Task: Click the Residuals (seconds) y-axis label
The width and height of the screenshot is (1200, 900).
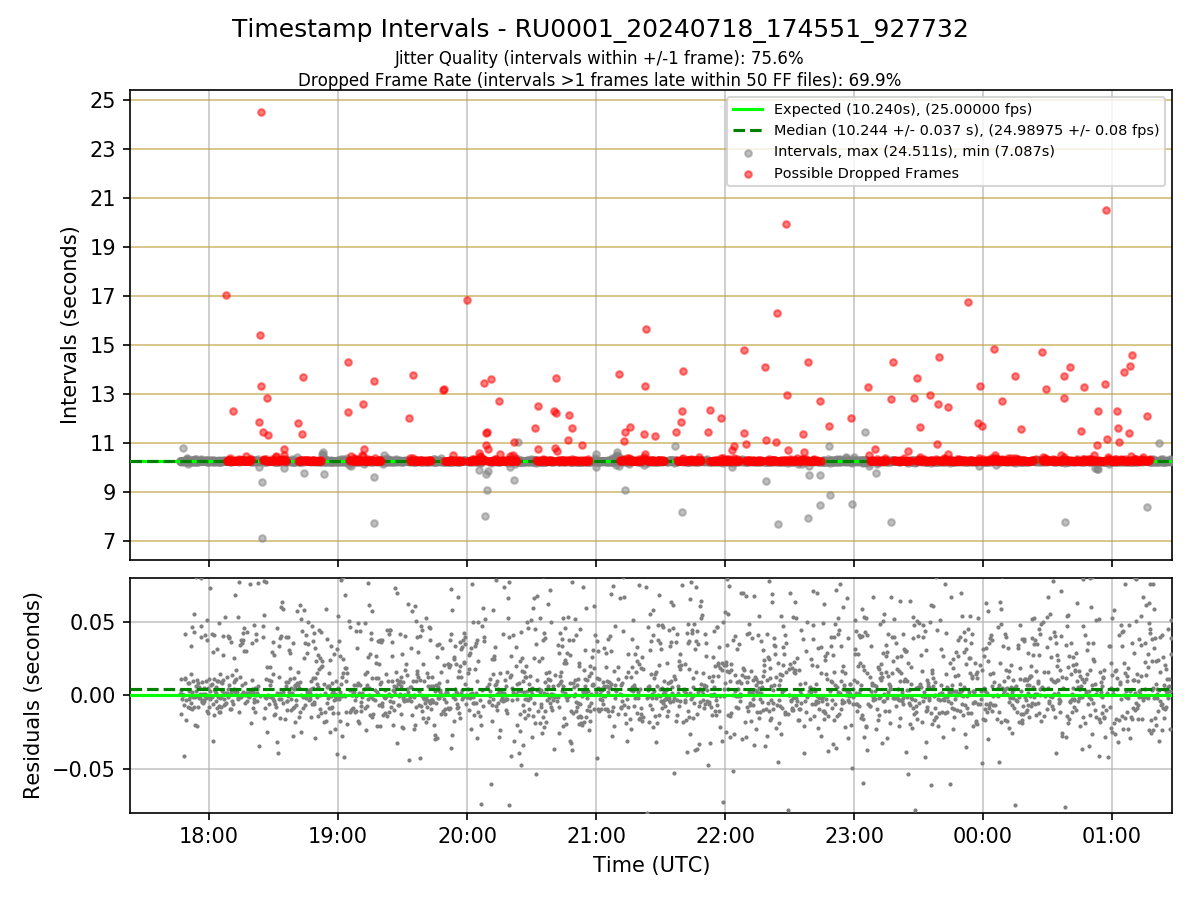Action: point(33,695)
